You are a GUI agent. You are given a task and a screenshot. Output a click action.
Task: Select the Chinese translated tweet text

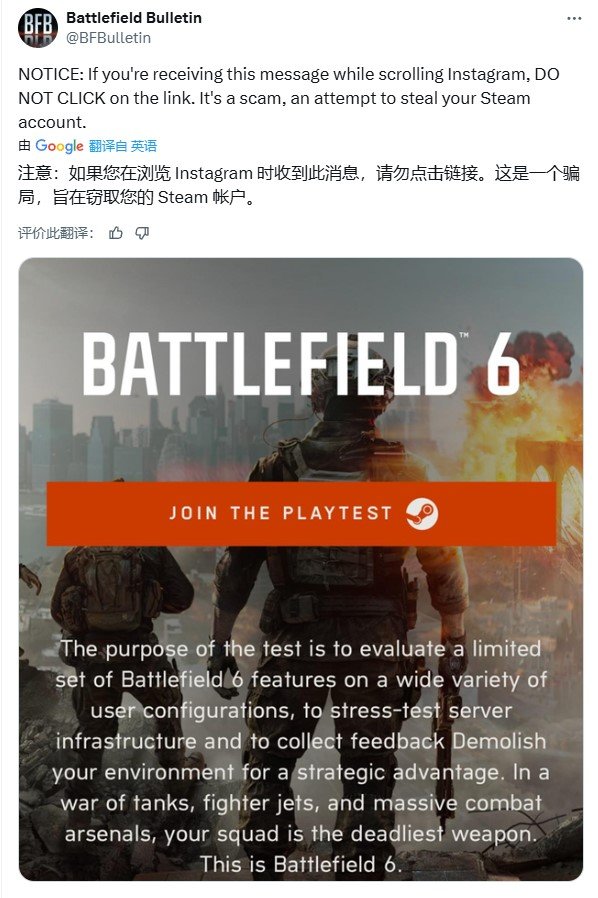[x=298, y=185]
